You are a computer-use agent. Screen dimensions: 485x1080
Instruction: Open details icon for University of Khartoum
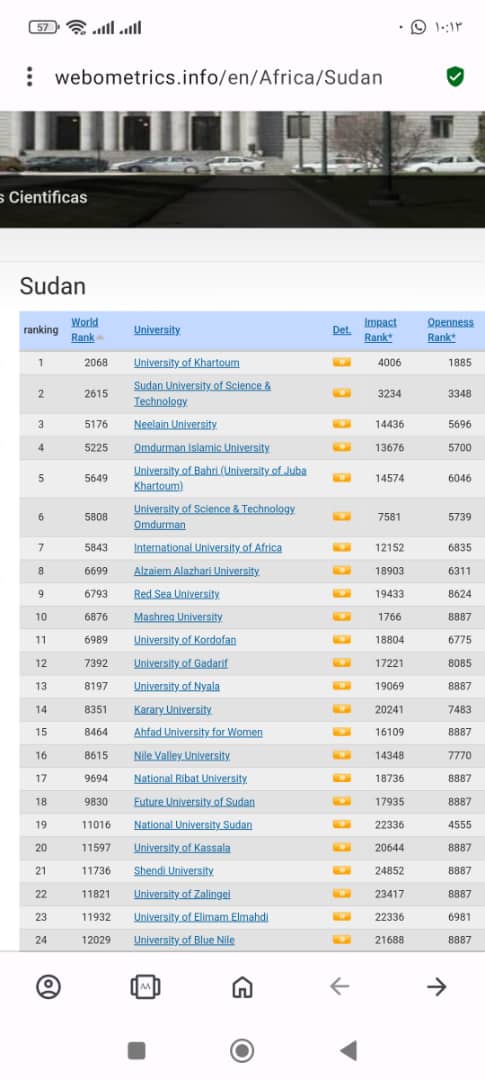(x=342, y=362)
